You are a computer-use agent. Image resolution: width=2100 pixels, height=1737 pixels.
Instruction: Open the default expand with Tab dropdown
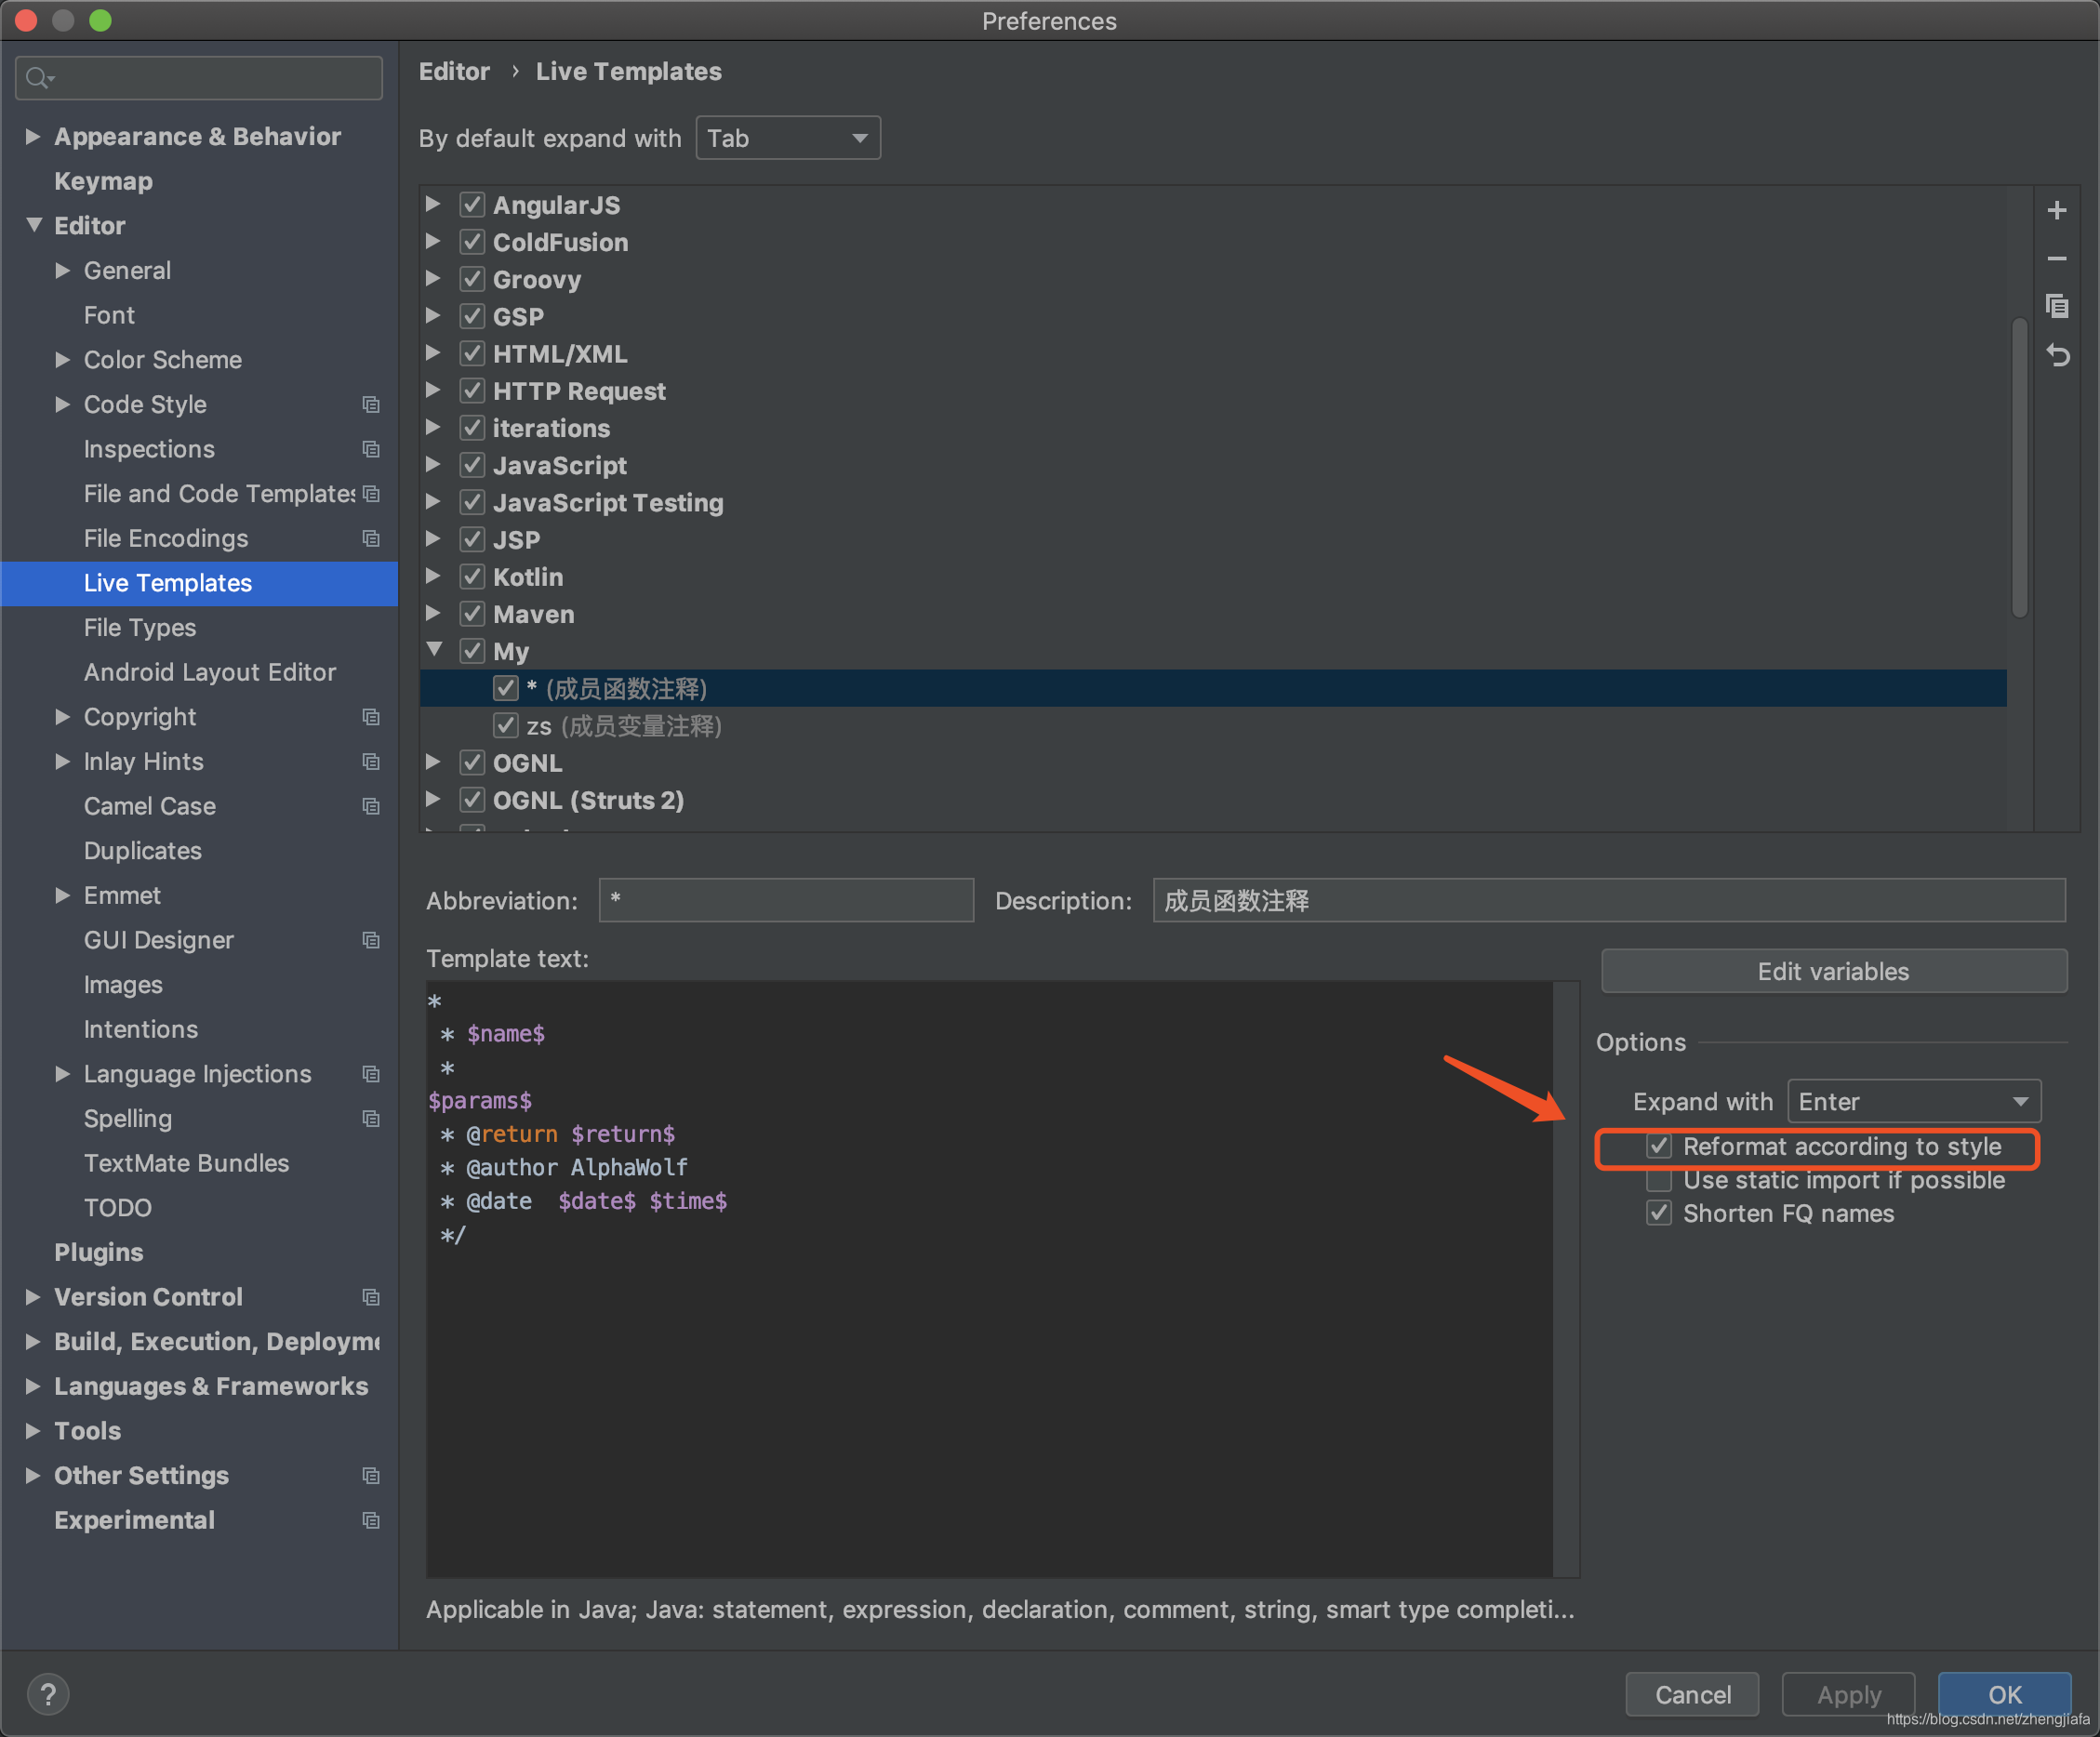click(x=788, y=138)
